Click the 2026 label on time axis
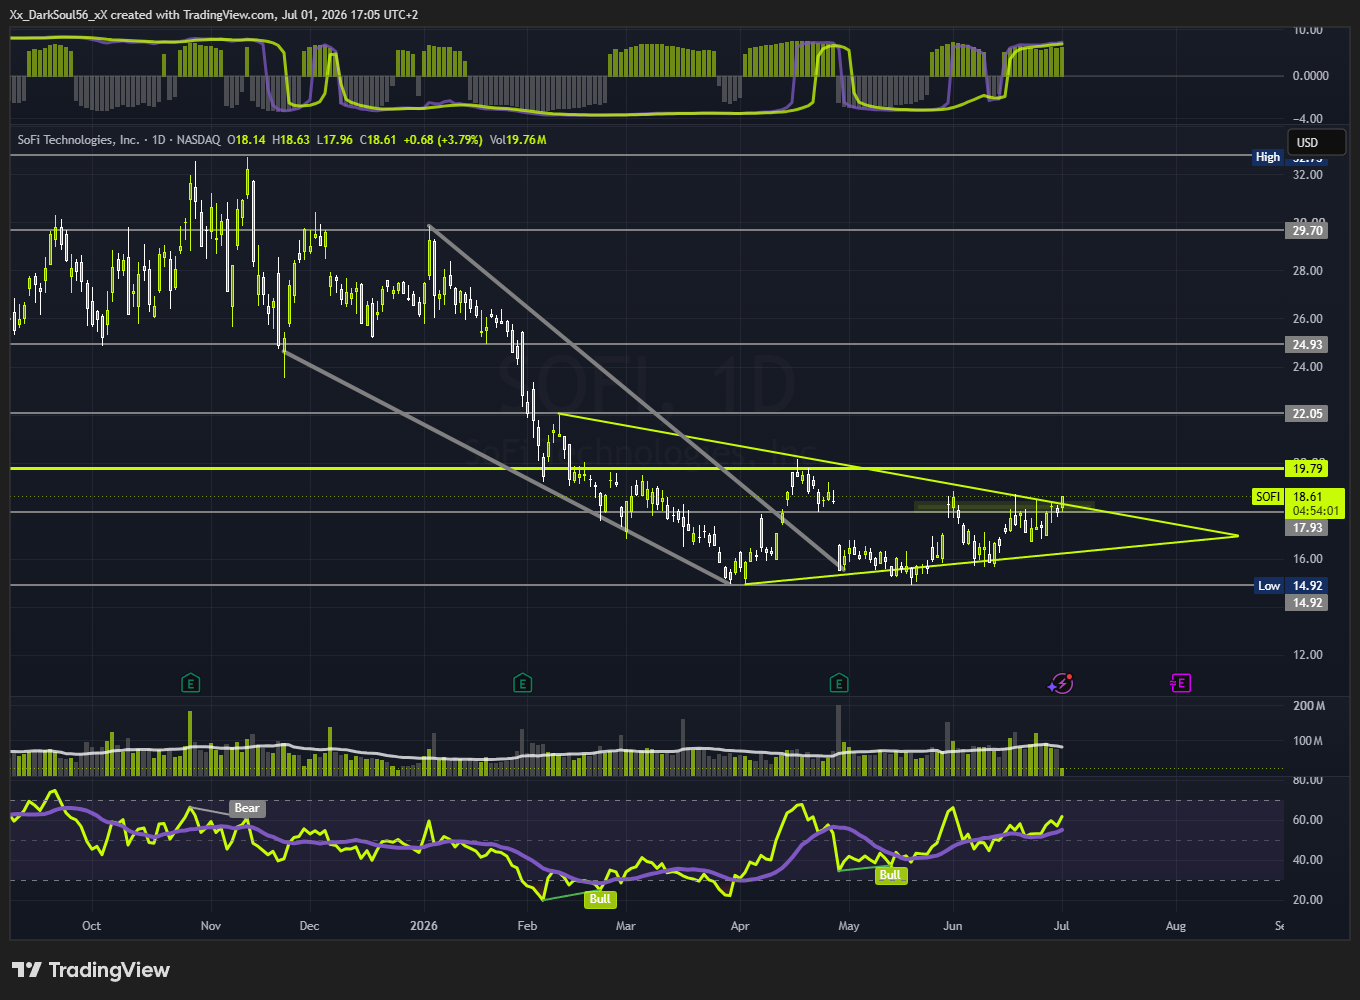Viewport: 1360px width, 1000px height. pos(425,926)
